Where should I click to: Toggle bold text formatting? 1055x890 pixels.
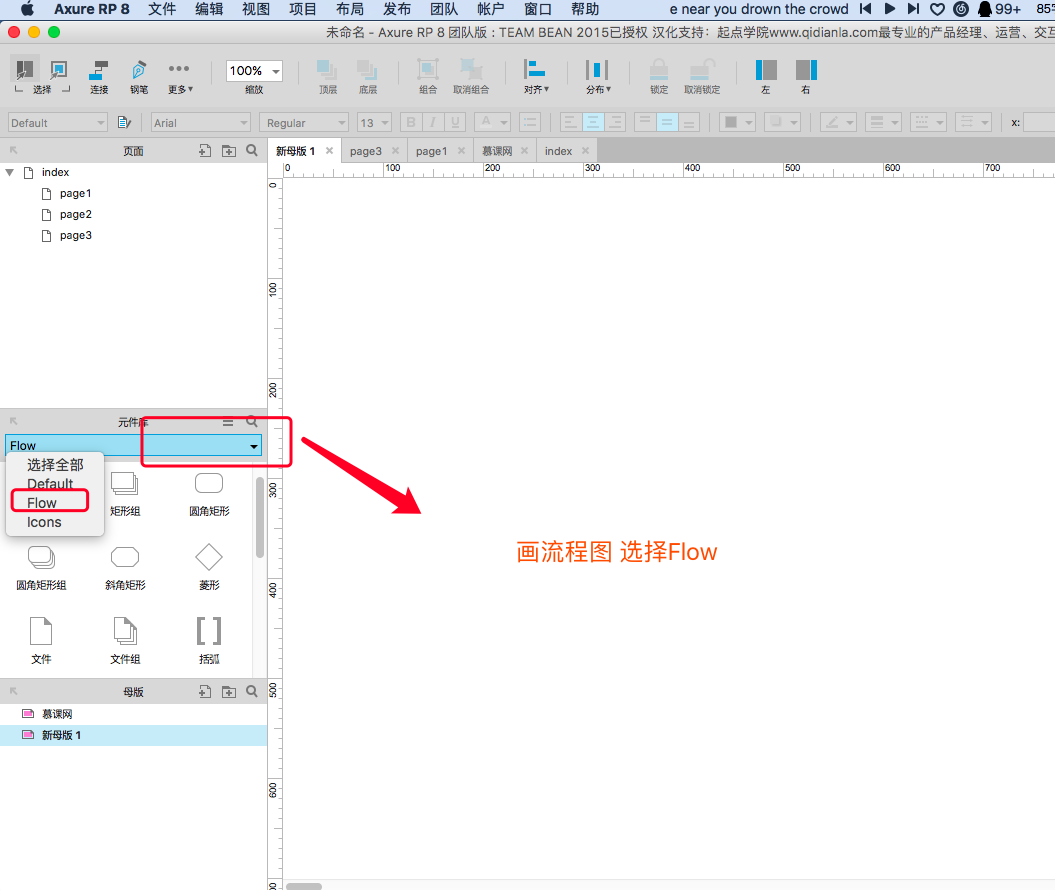[410, 122]
